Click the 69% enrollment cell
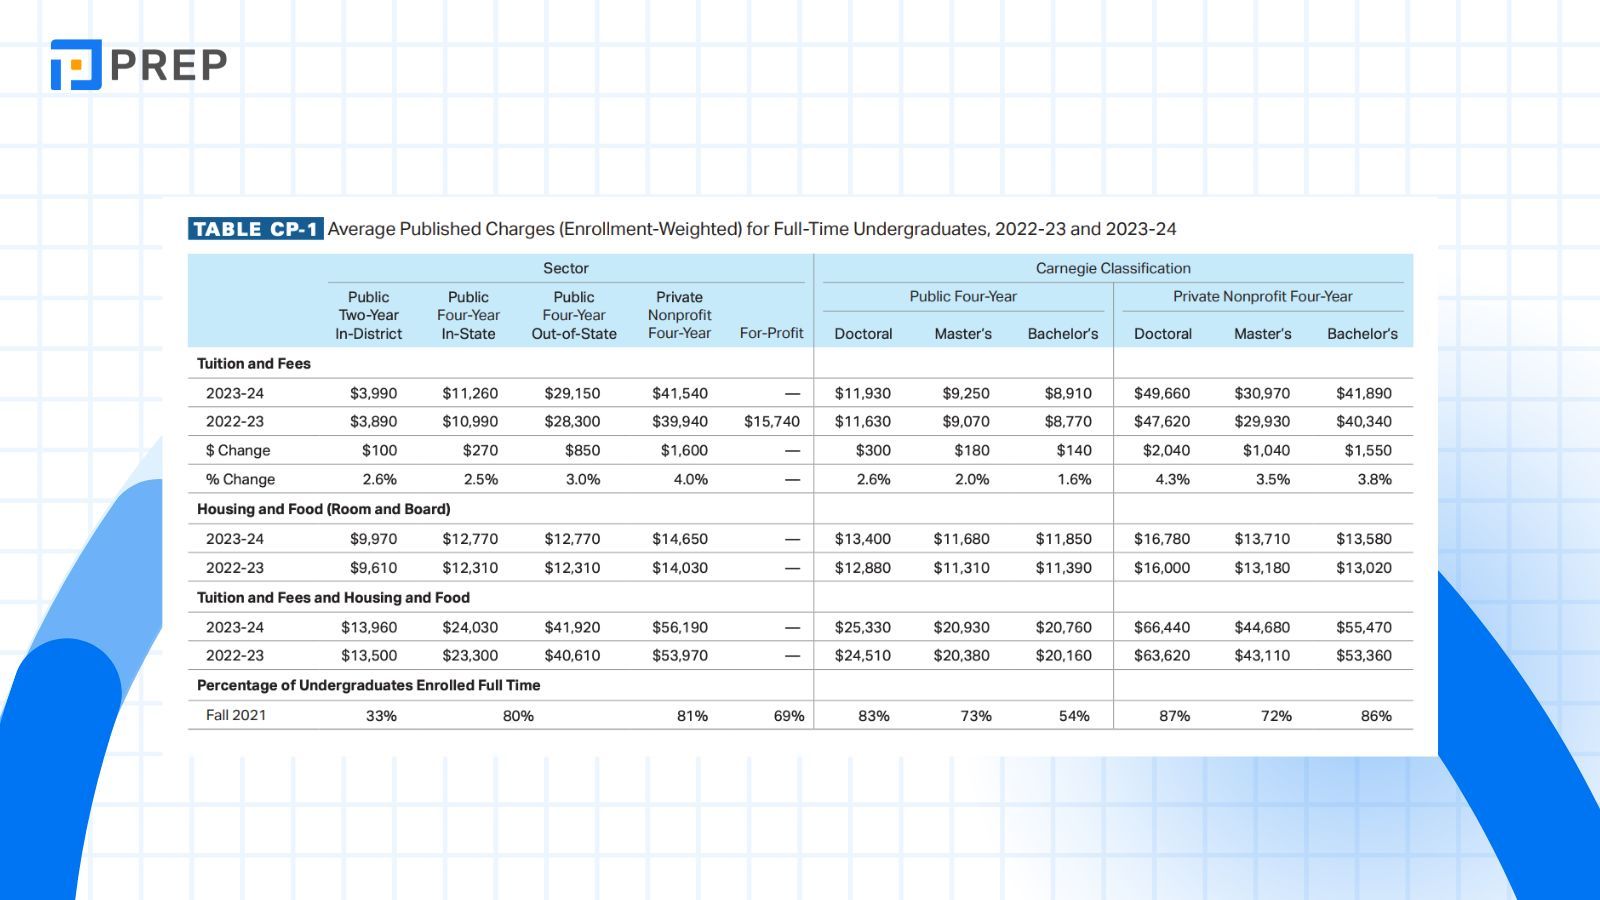Viewport: 1600px width, 900px height. click(789, 716)
